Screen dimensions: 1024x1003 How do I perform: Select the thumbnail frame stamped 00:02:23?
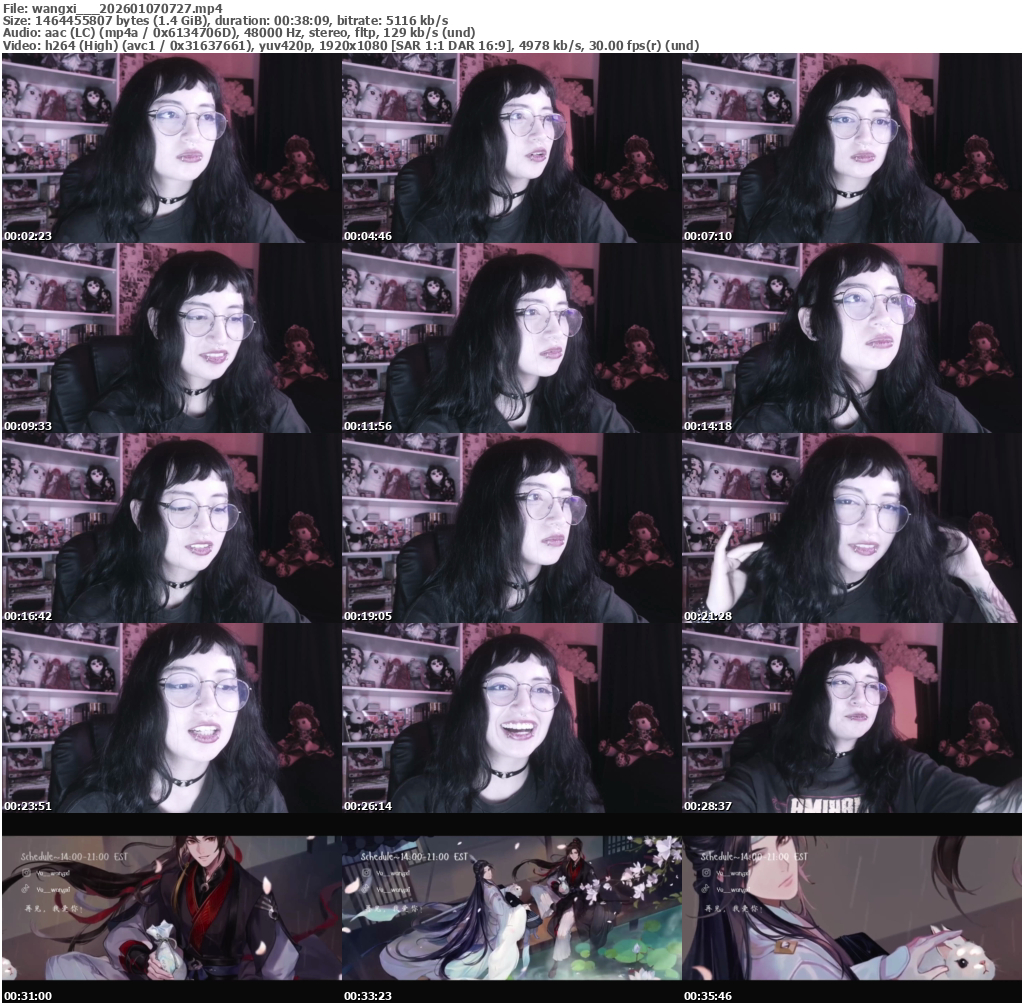point(171,148)
